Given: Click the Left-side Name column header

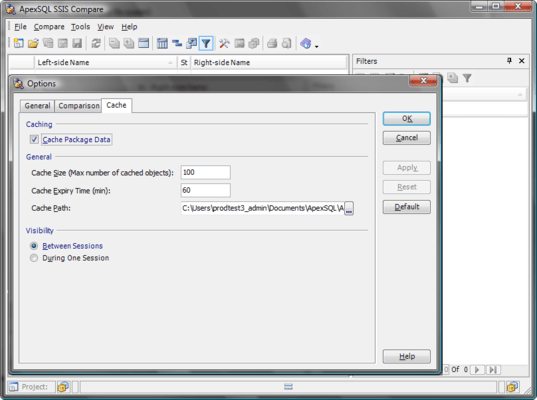Looking at the screenshot, I should [106, 63].
